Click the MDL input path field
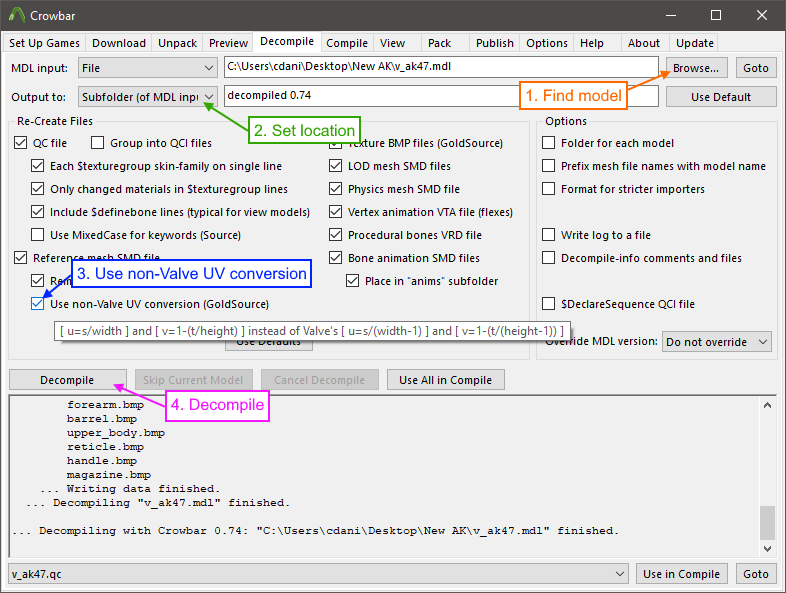The height and width of the screenshot is (593, 786). [x=441, y=67]
